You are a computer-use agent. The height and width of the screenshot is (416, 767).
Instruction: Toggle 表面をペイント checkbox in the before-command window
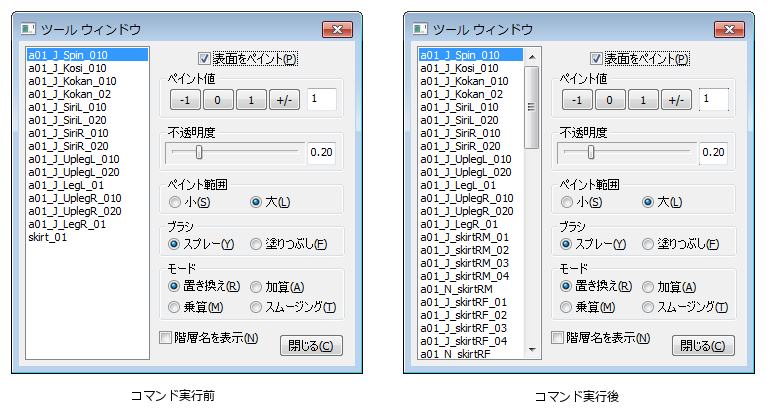click(x=205, y=59)
